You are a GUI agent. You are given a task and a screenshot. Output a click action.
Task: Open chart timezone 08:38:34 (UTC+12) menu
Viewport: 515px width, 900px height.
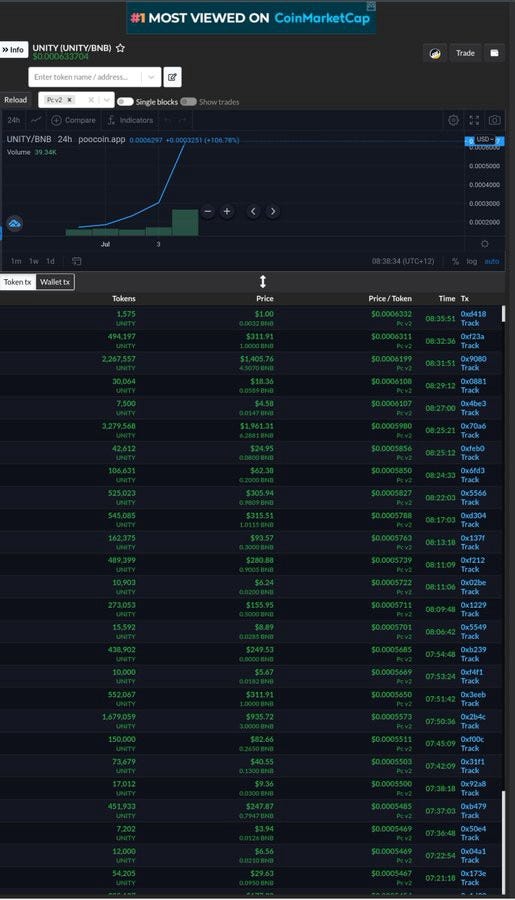click(403, 261)
